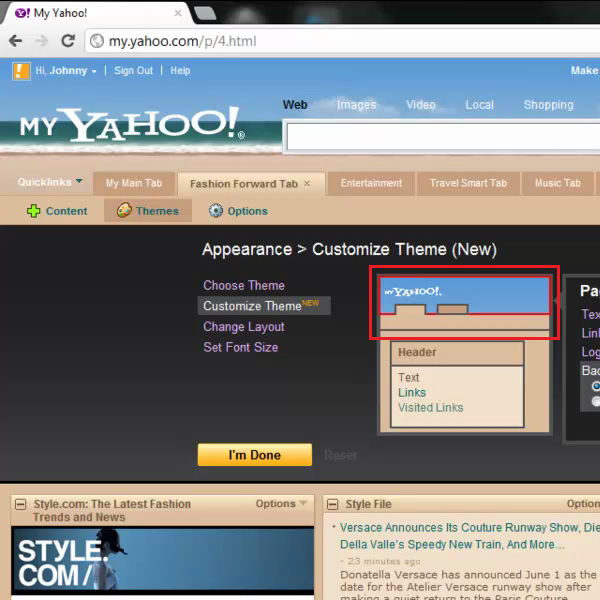This screenshot has height=600, width=600.
Task: Click Style.com Latest Fashion module title
Action: click(112, 510)
